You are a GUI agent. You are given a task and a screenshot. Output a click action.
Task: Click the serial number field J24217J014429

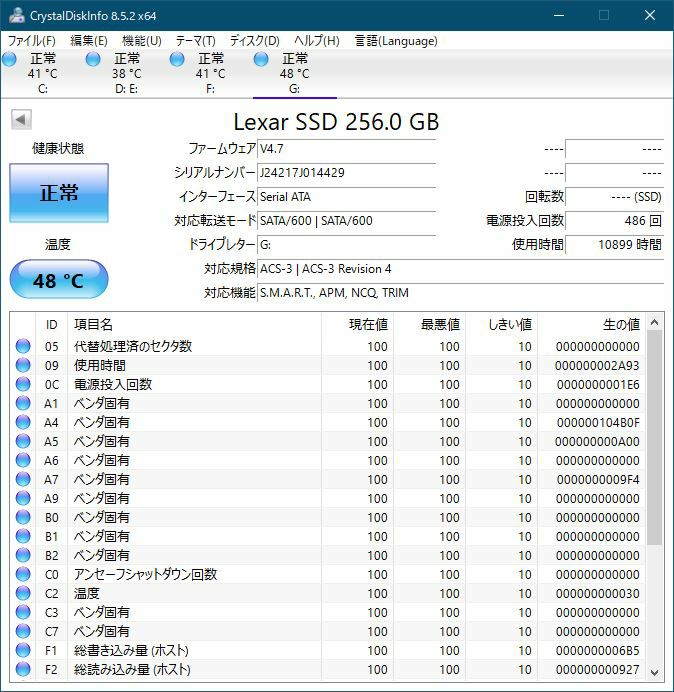tap(346, 173)
